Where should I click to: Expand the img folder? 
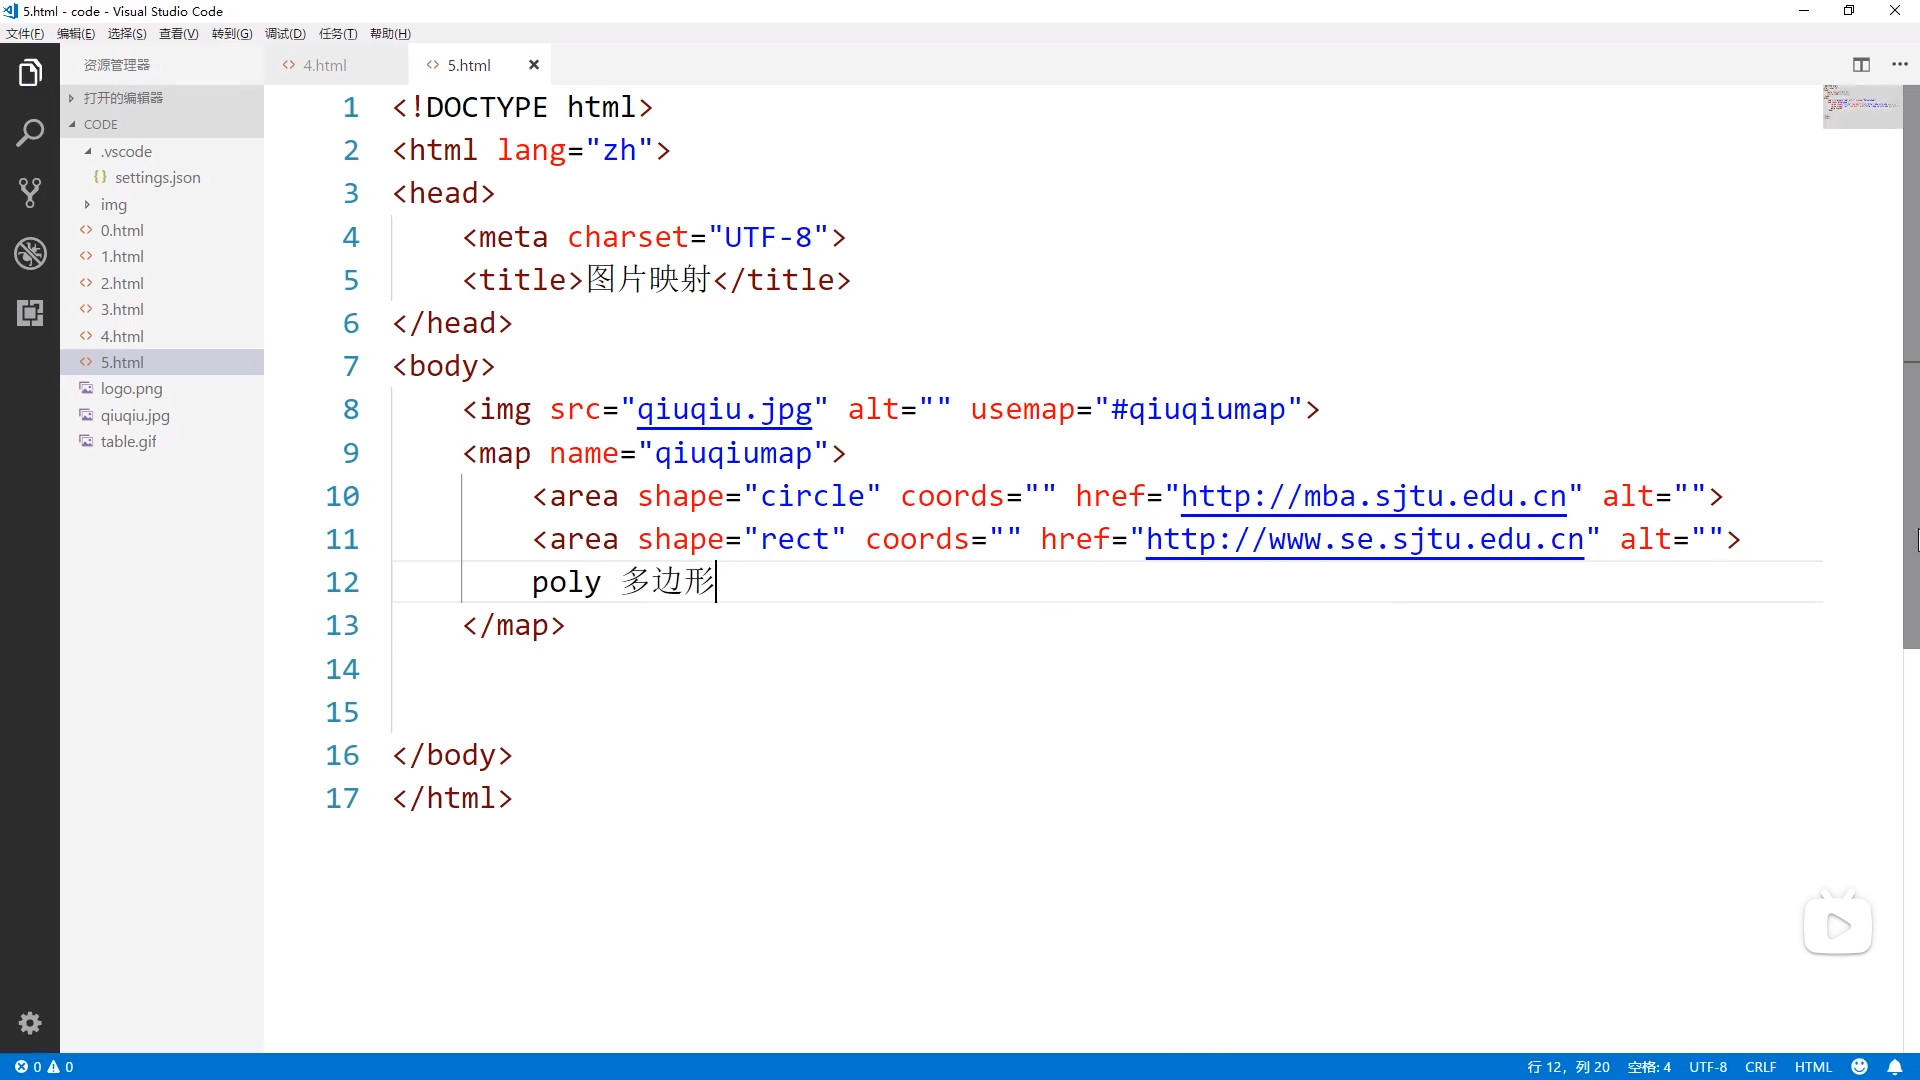pyautogui.click(x=113, y=205)
